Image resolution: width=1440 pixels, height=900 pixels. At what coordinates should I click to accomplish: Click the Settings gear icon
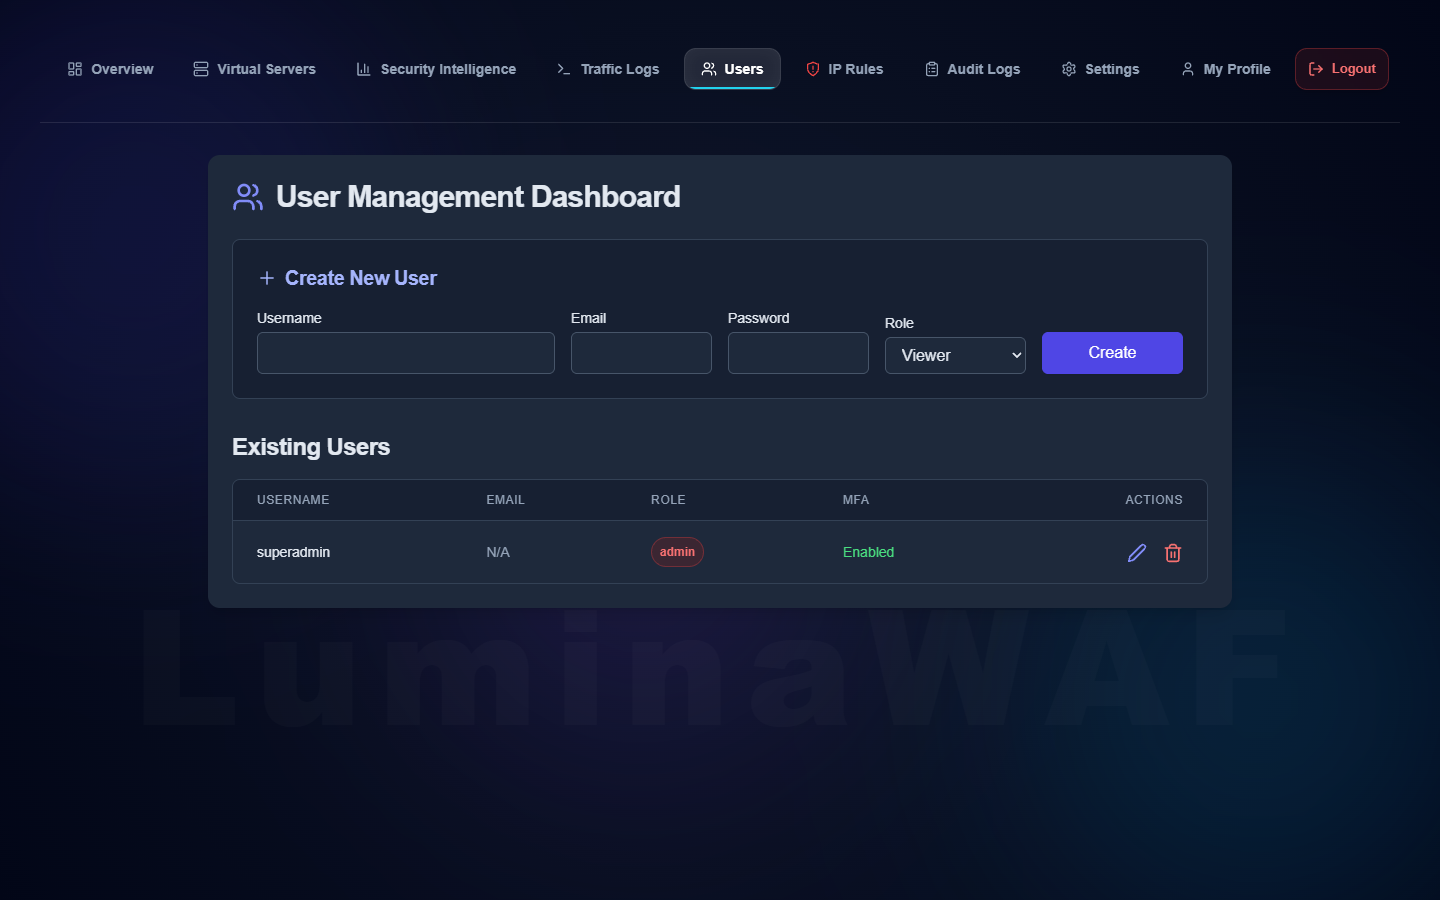(1068, 68)
